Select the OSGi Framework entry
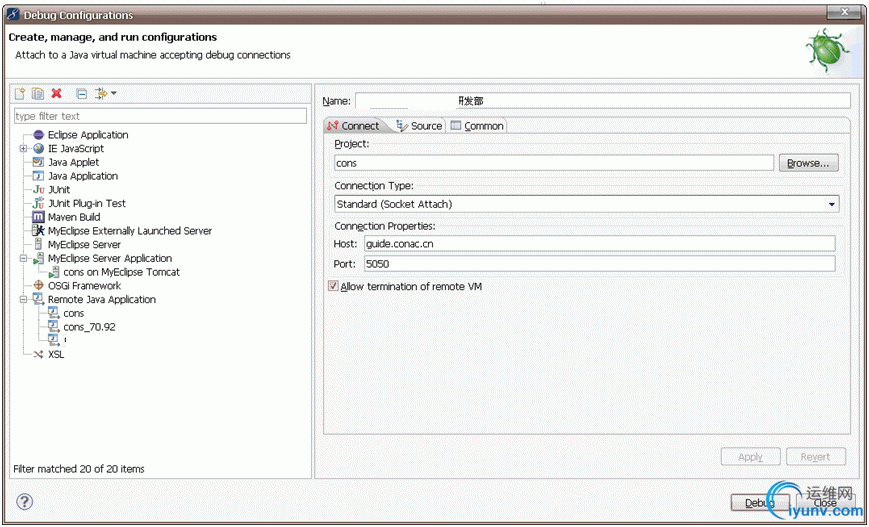Image resolution: width=869 pixels, height=527 pixels. [84, 285]
